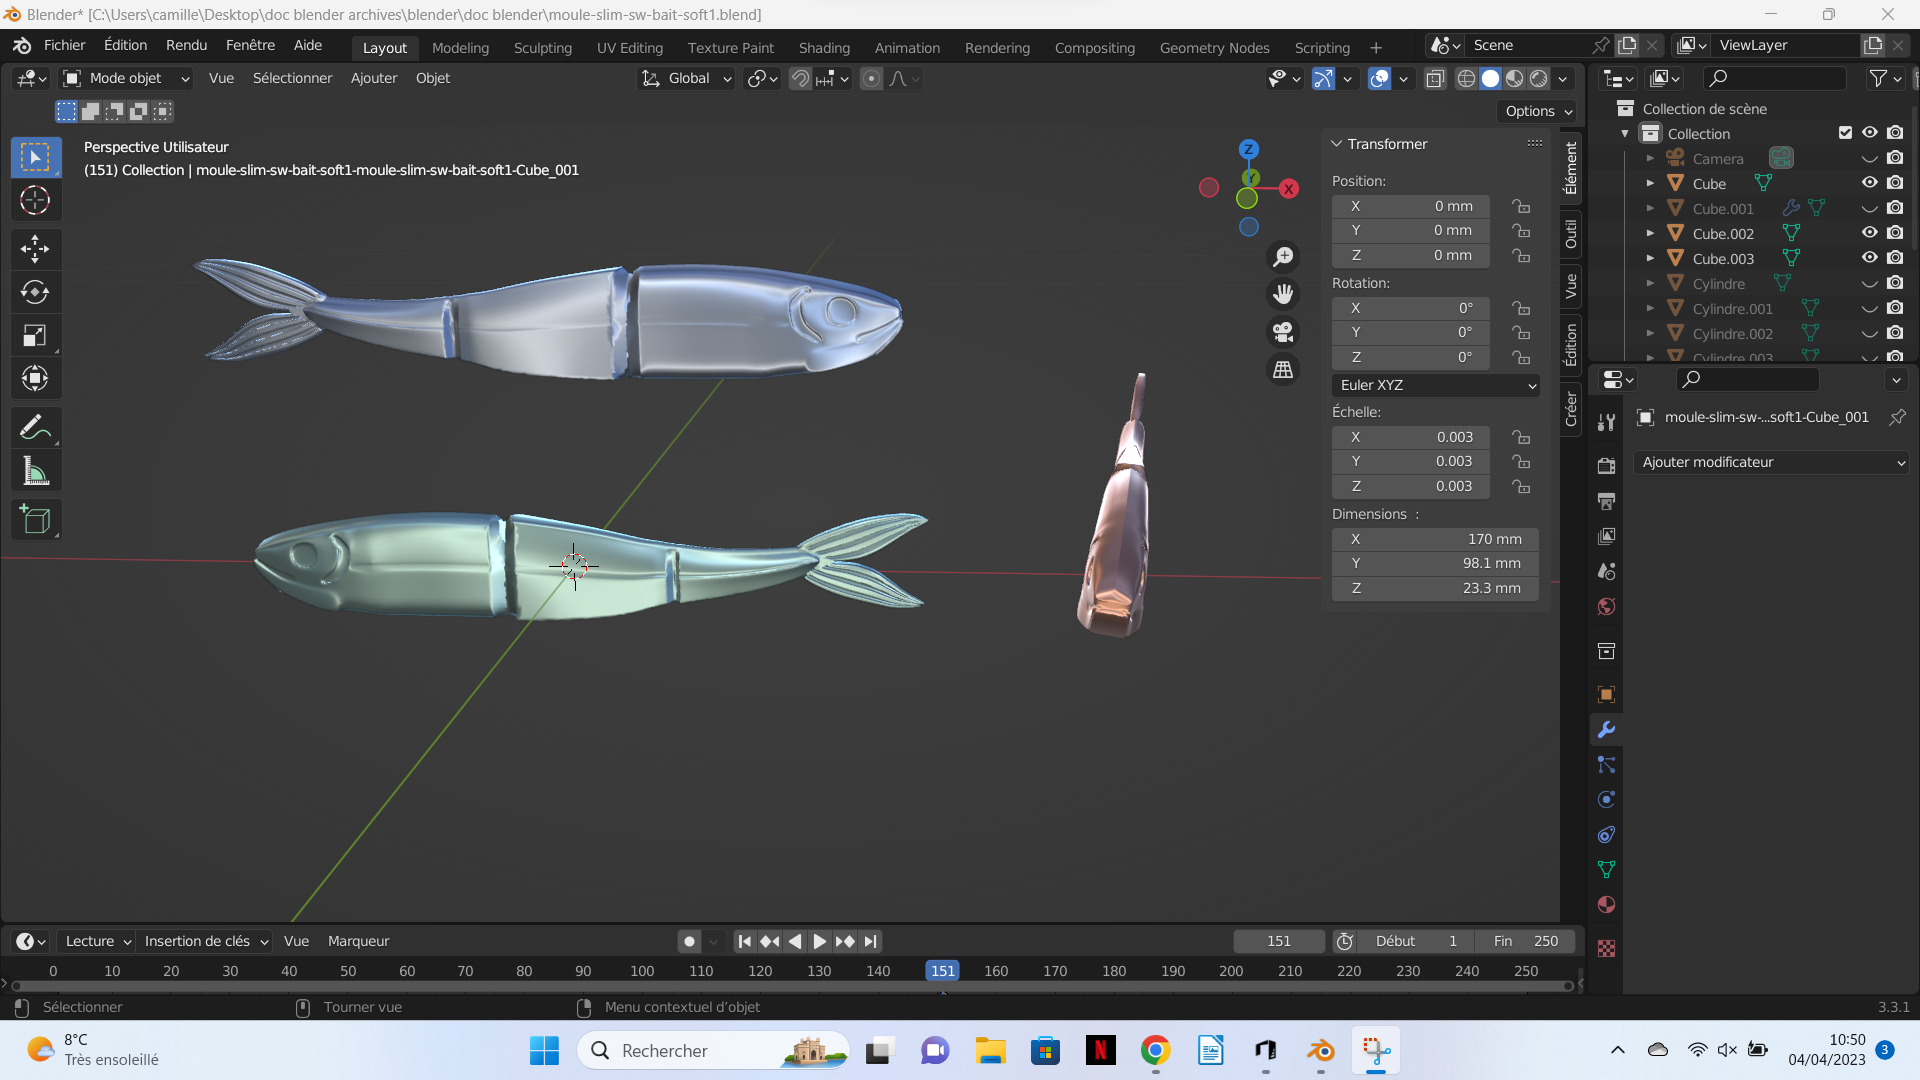Jump to the last frame
Viewport: 1920px width, 1080px height.
point(871,941)
